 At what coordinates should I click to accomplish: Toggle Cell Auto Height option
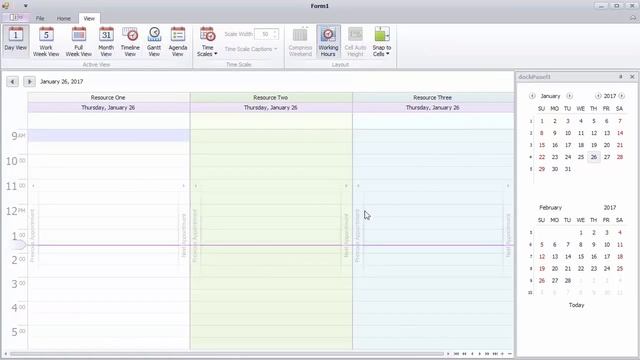(x=355, y=42)
